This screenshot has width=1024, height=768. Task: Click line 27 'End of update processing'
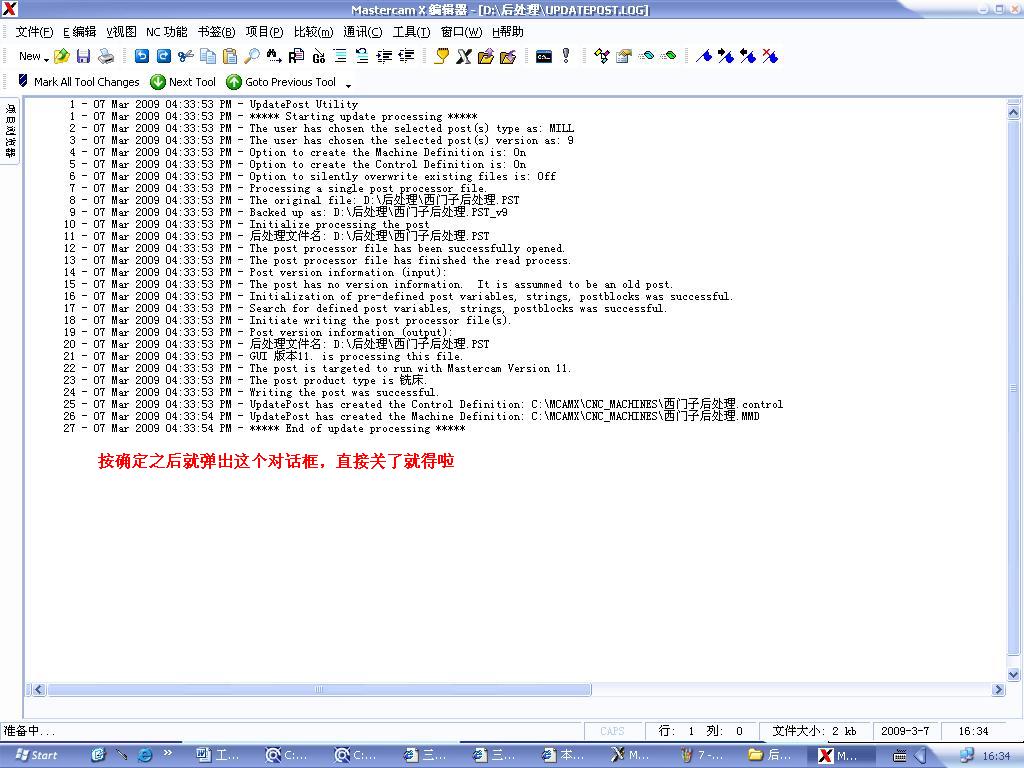[357, 428]
